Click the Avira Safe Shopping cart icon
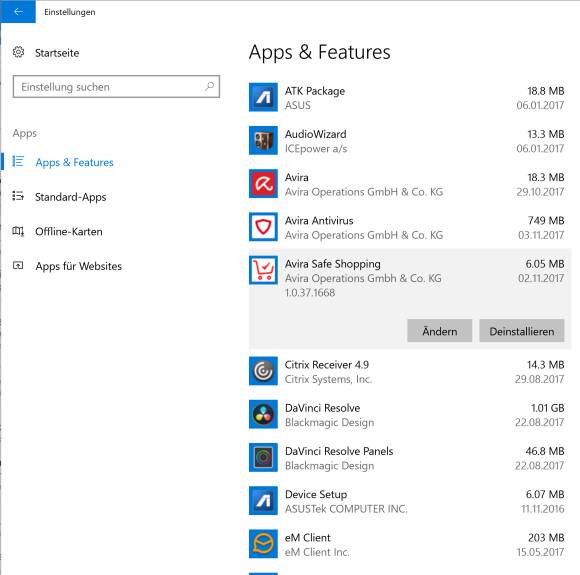This screenshot has height=575, width=580. click(x=263, y=270)
